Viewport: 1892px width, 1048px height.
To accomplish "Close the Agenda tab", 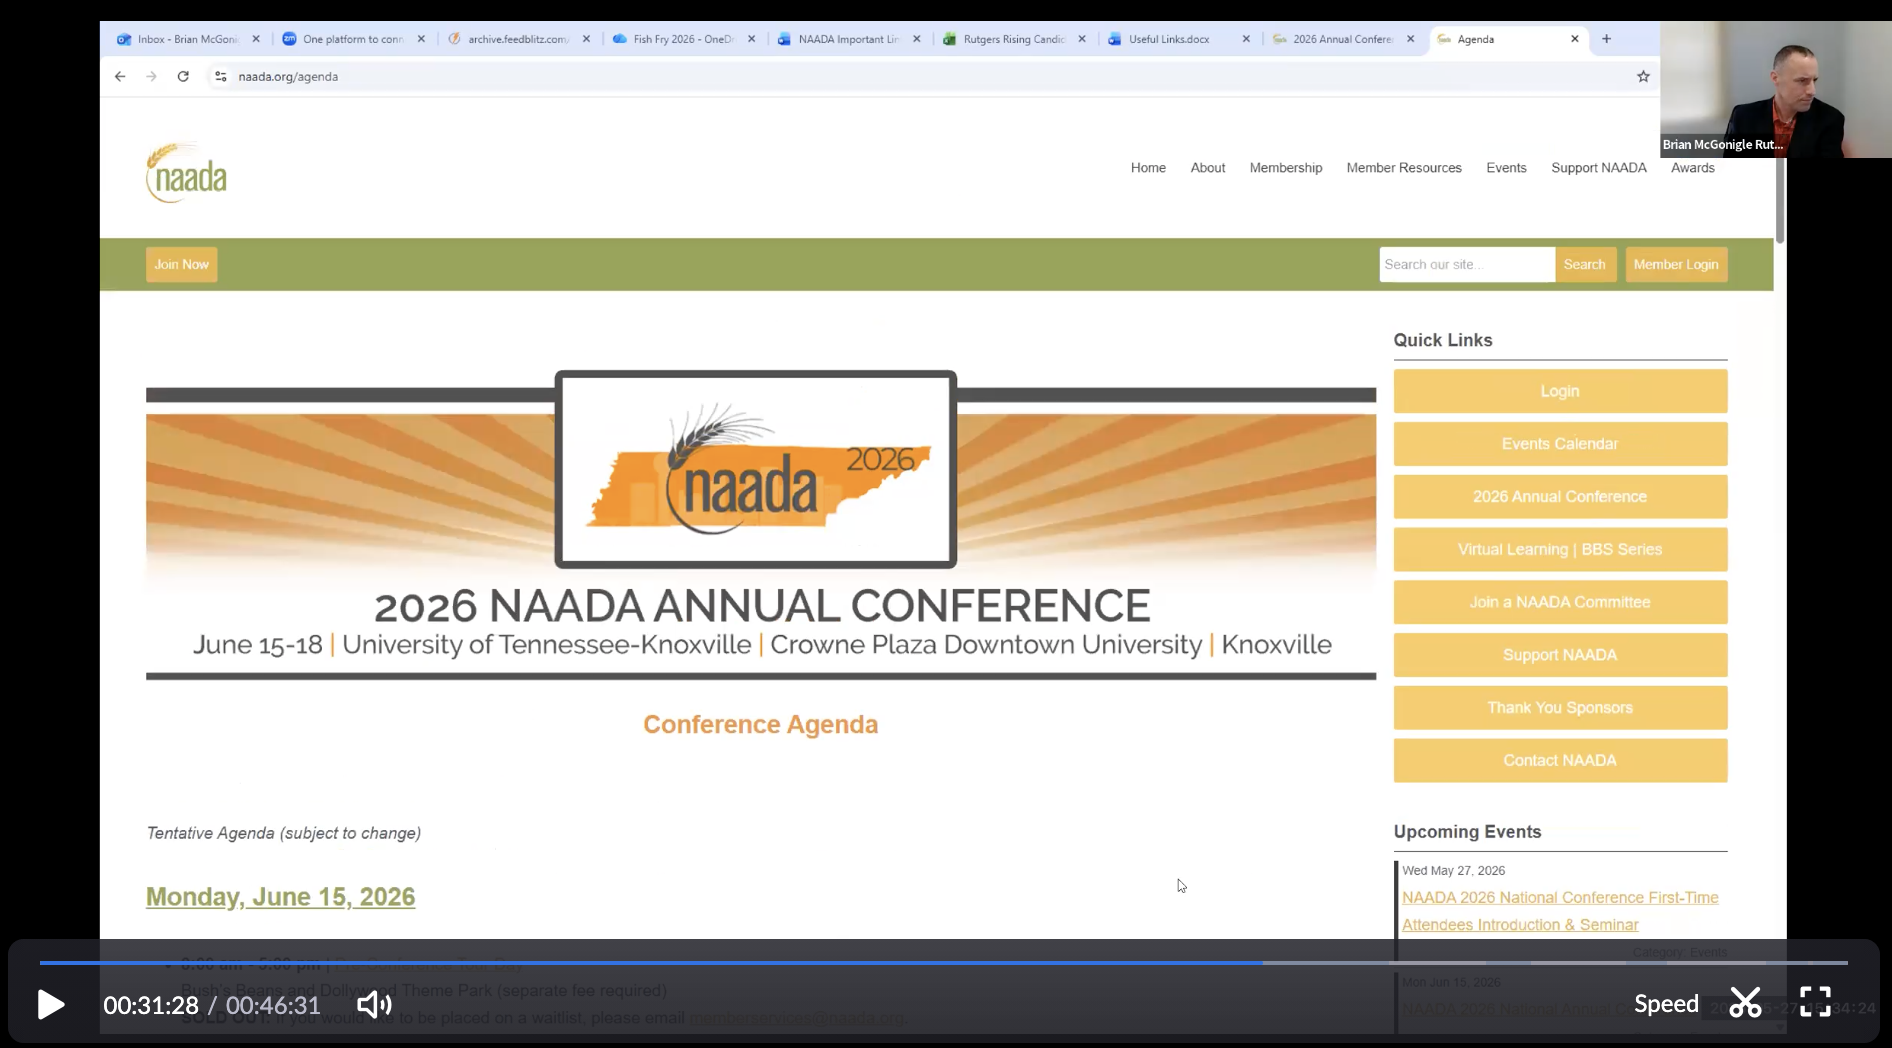I will (1575, 39).
